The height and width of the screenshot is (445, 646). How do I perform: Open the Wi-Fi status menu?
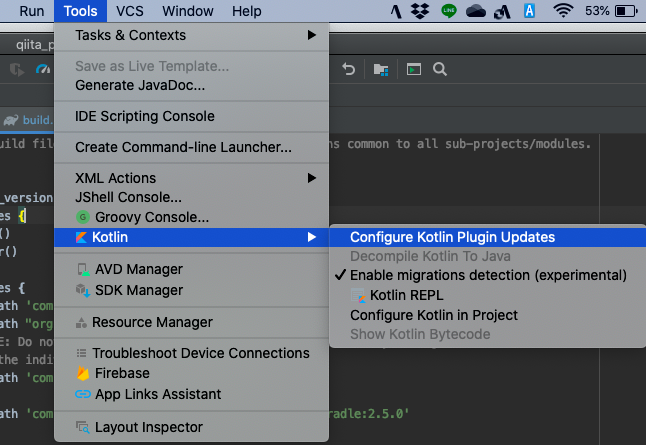pos(563,11)
